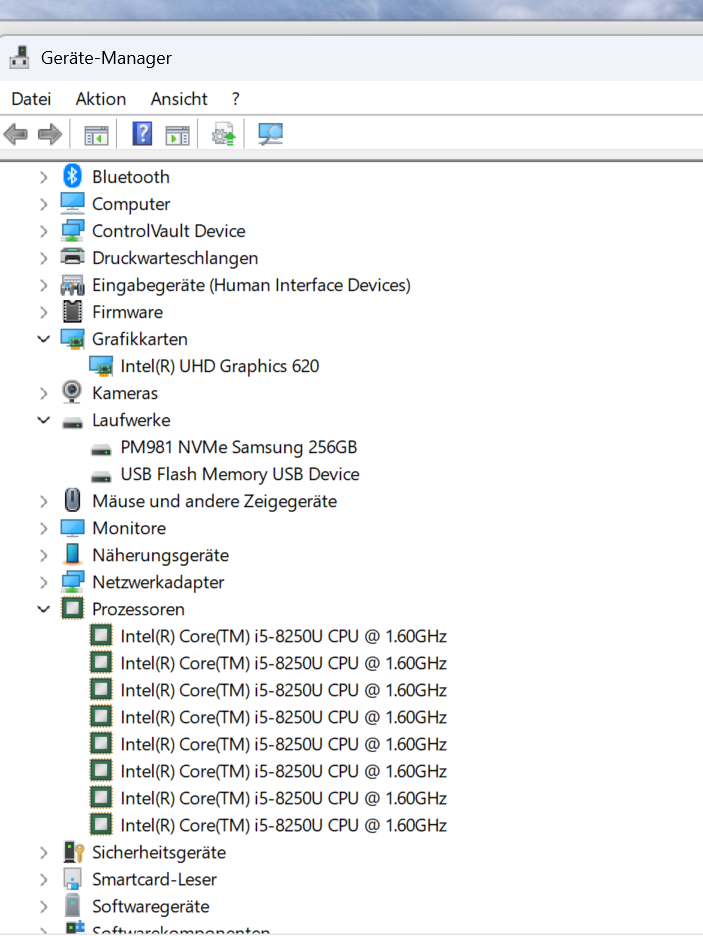Click the Prozessoren category icon
The image size is (703, 936).
coord(72,608)
